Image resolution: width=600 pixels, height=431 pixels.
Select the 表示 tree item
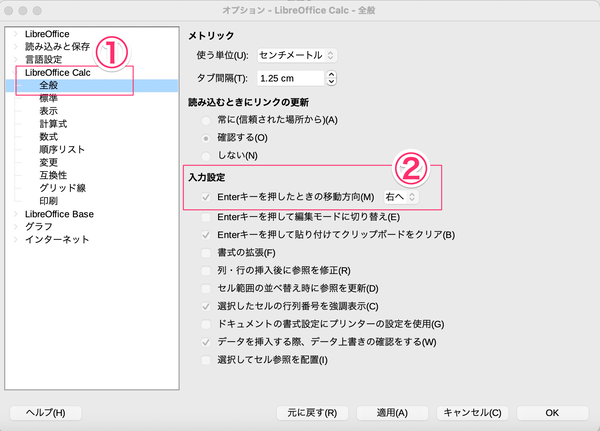[49, 111]
